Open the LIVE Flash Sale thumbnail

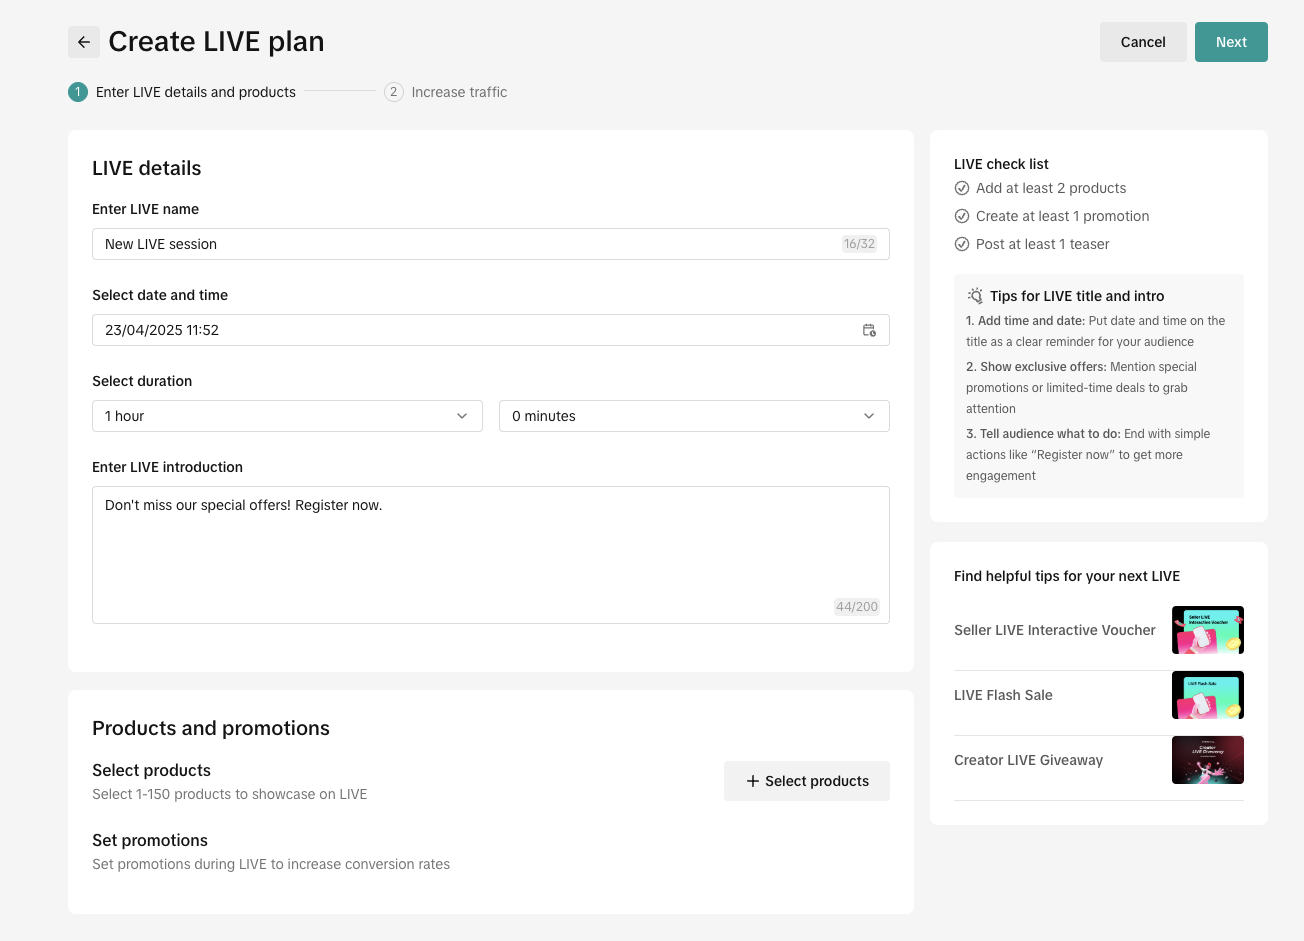[1207, 695]
